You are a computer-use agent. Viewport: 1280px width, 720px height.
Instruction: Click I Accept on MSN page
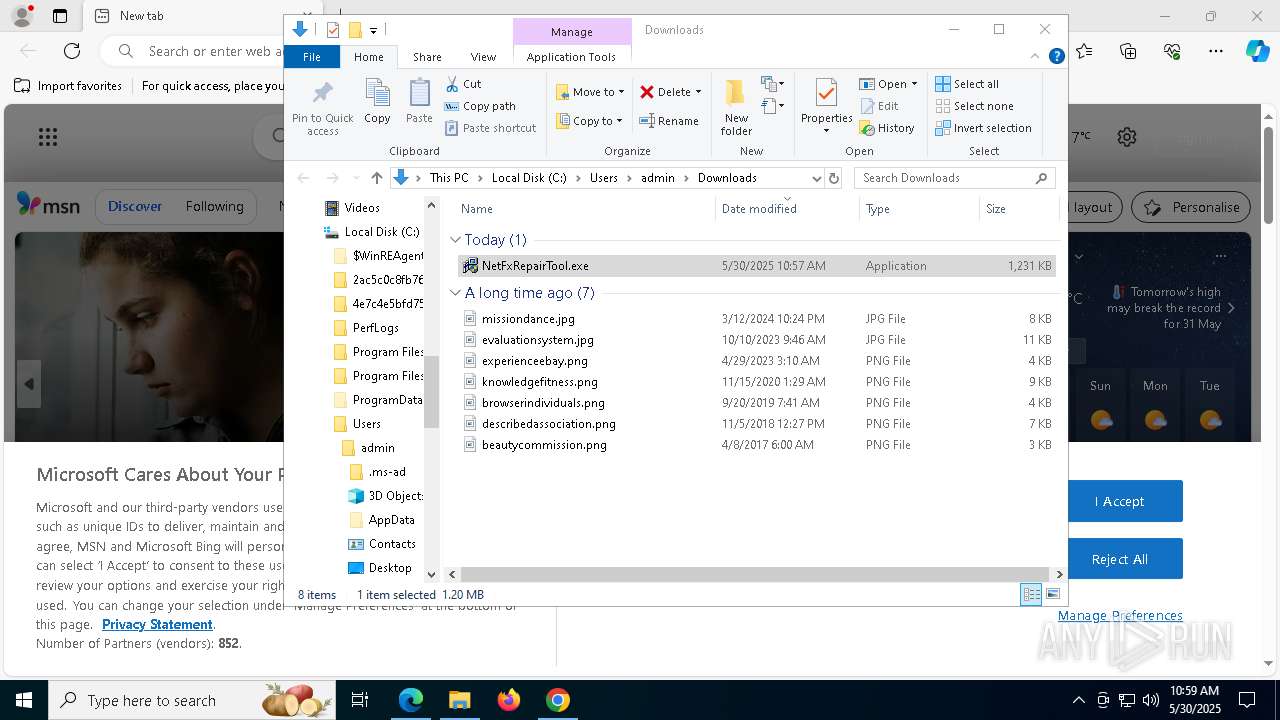point(1119,501)
